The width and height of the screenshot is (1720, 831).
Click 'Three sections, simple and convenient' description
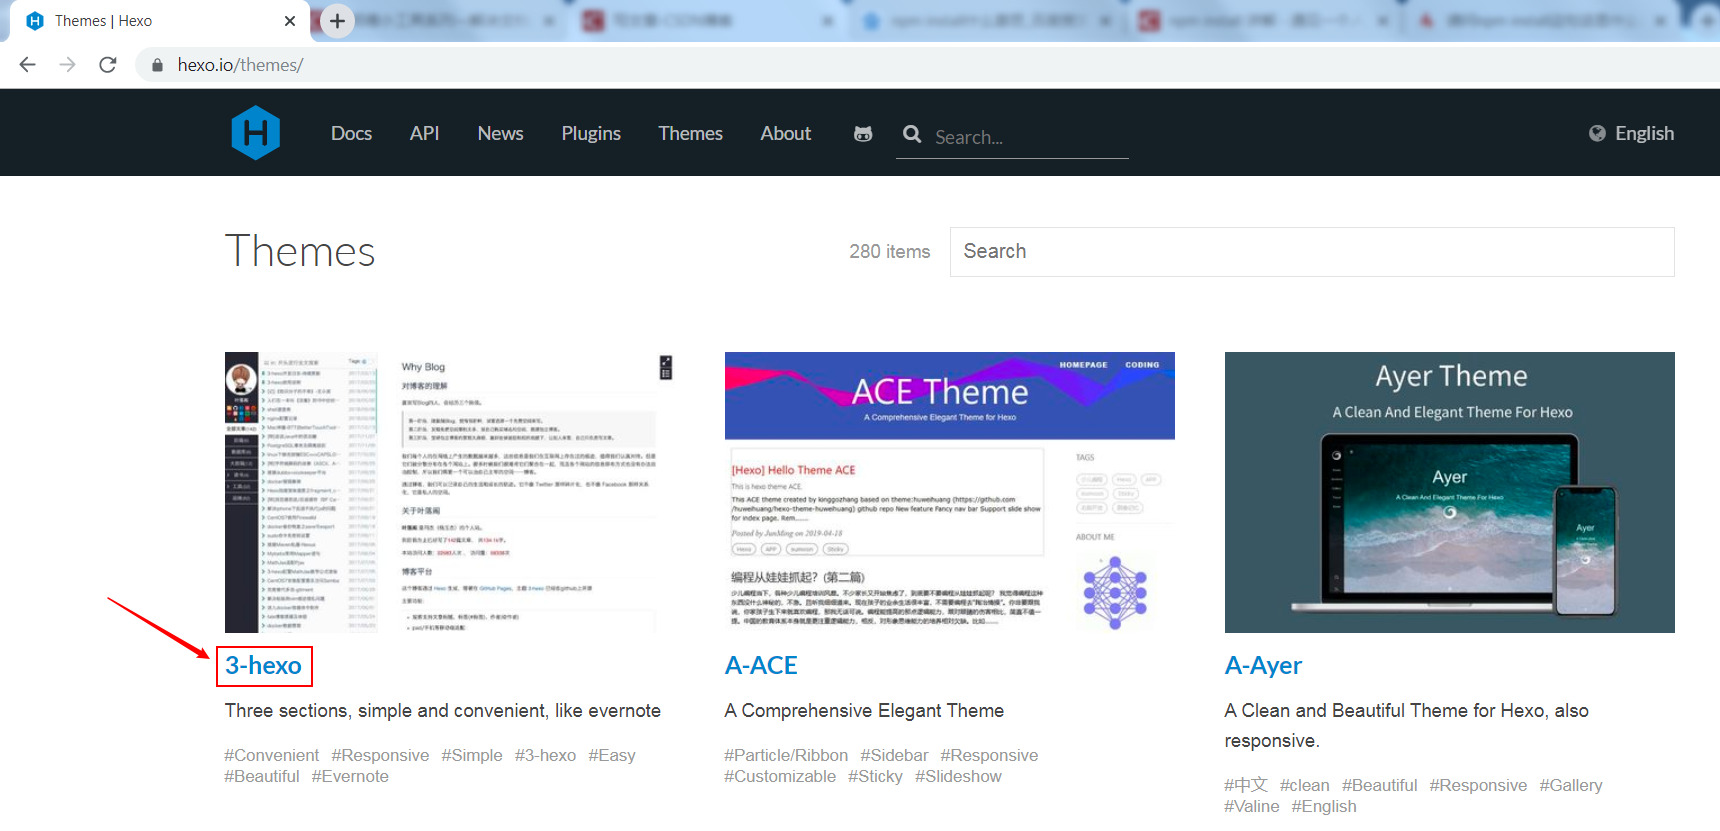443,711
